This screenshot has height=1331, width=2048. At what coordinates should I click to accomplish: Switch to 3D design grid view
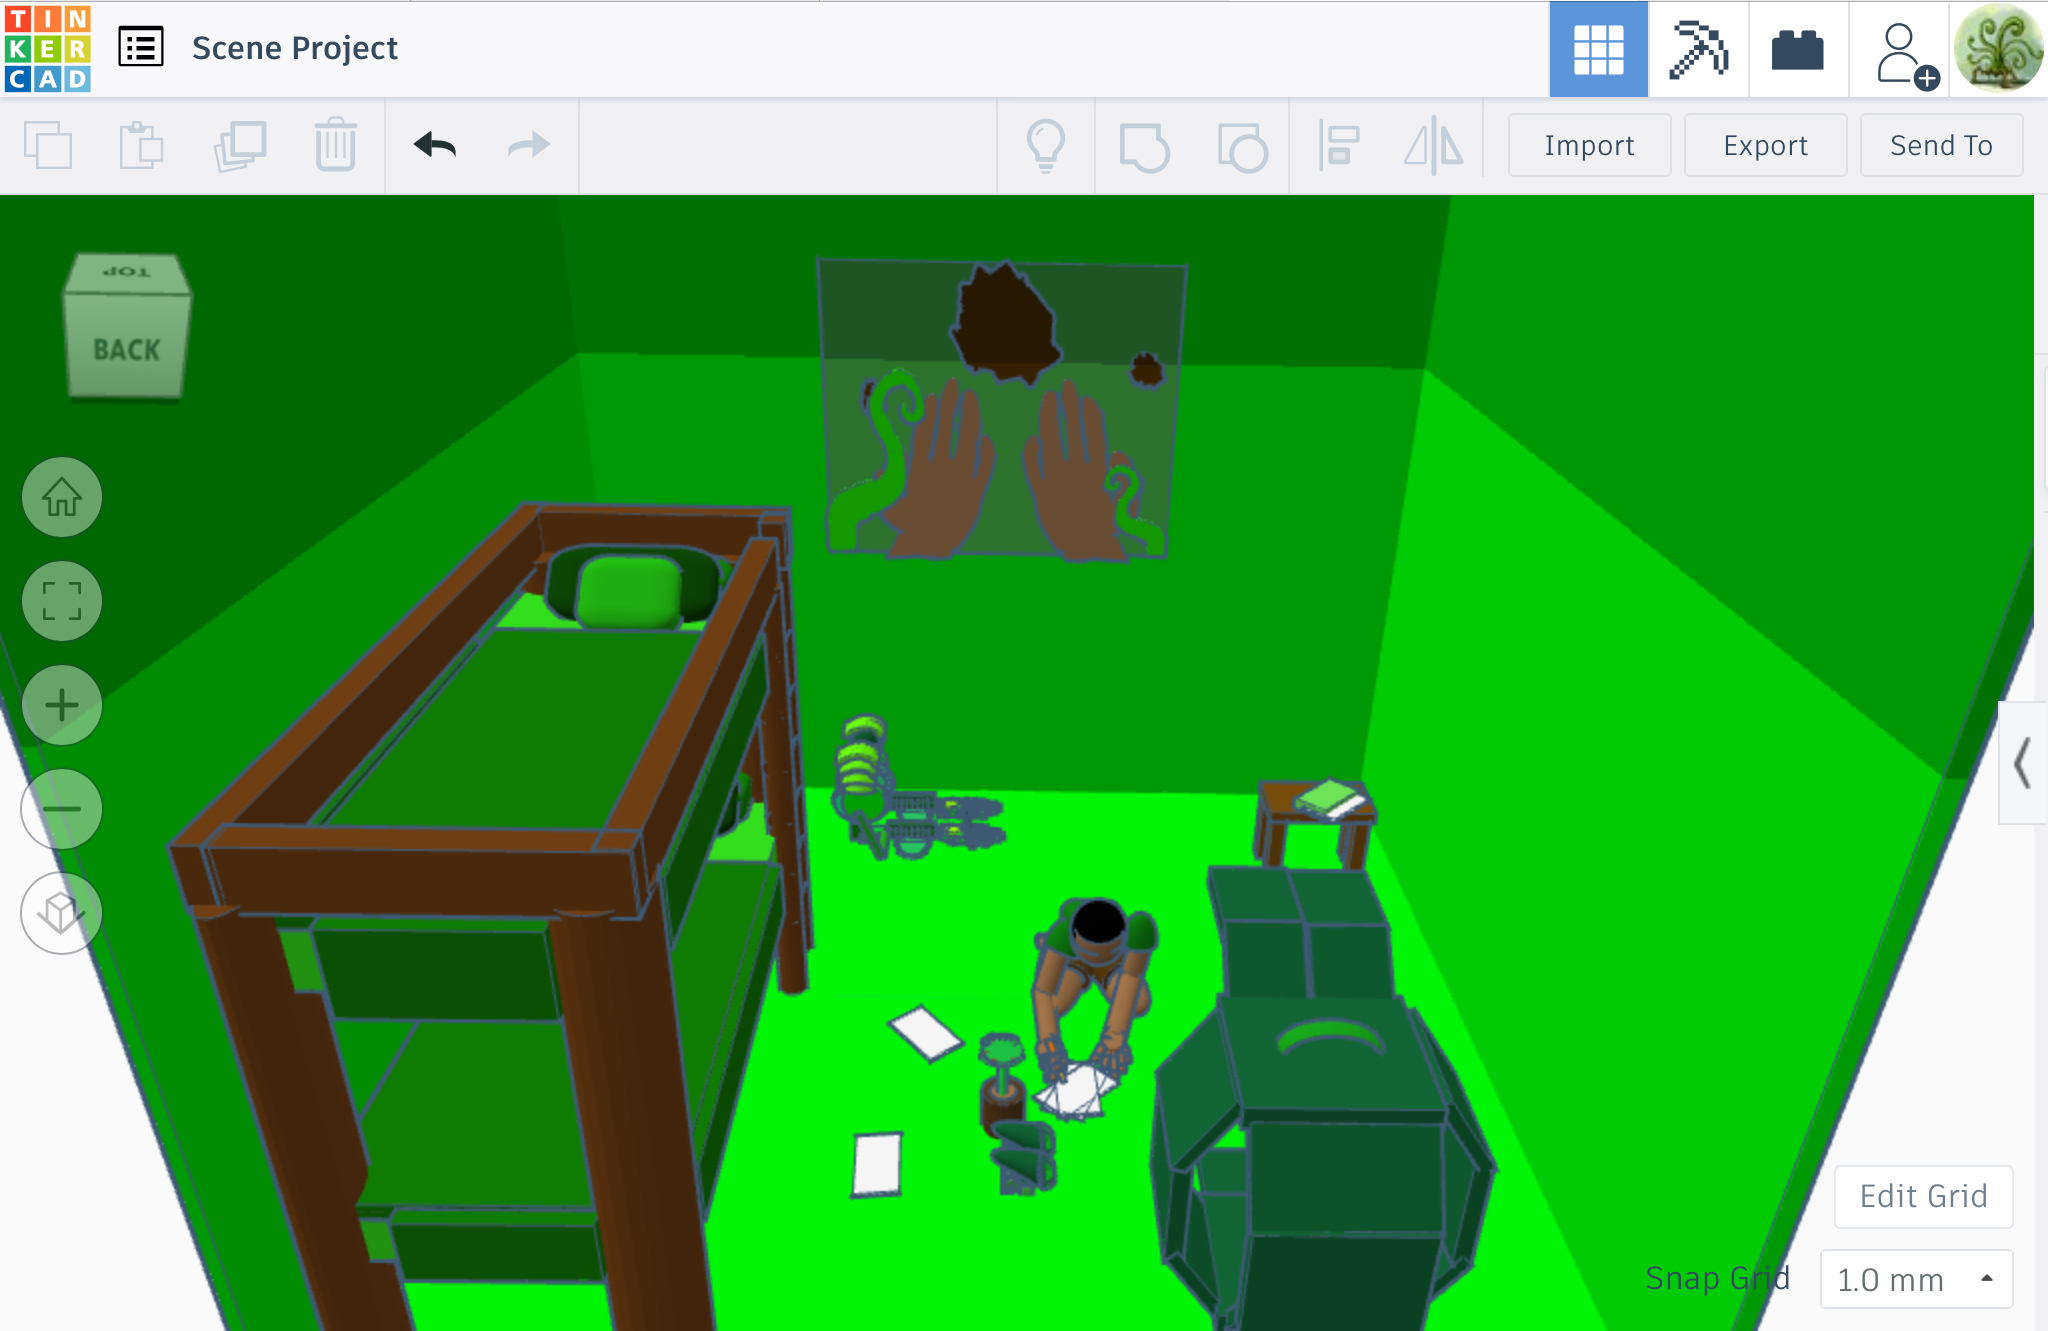click(x=1598, y=49)
